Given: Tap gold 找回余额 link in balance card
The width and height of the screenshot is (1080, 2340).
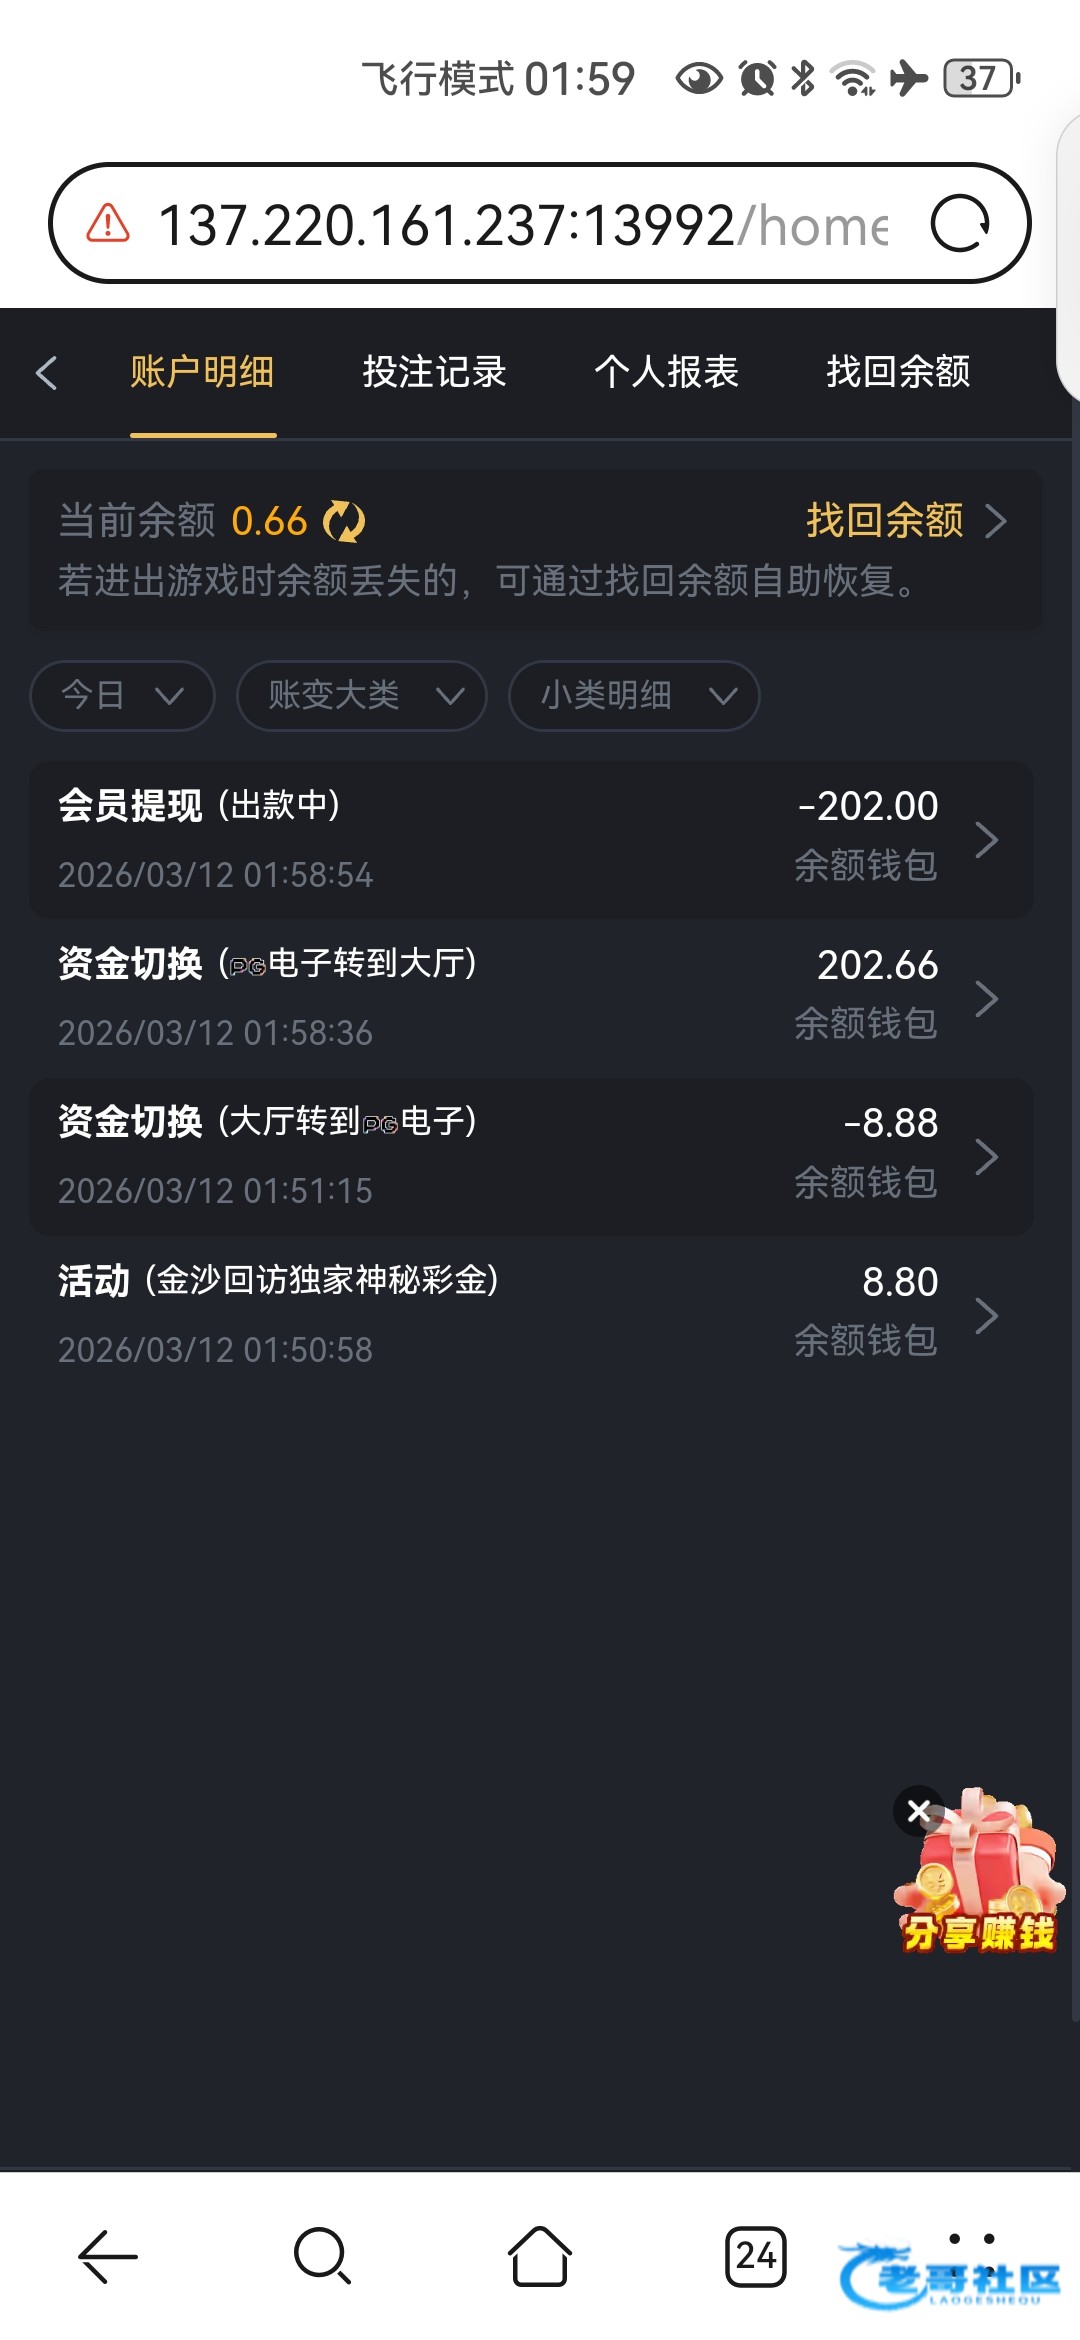Looking at the screenshot, I should coord(903,521).
